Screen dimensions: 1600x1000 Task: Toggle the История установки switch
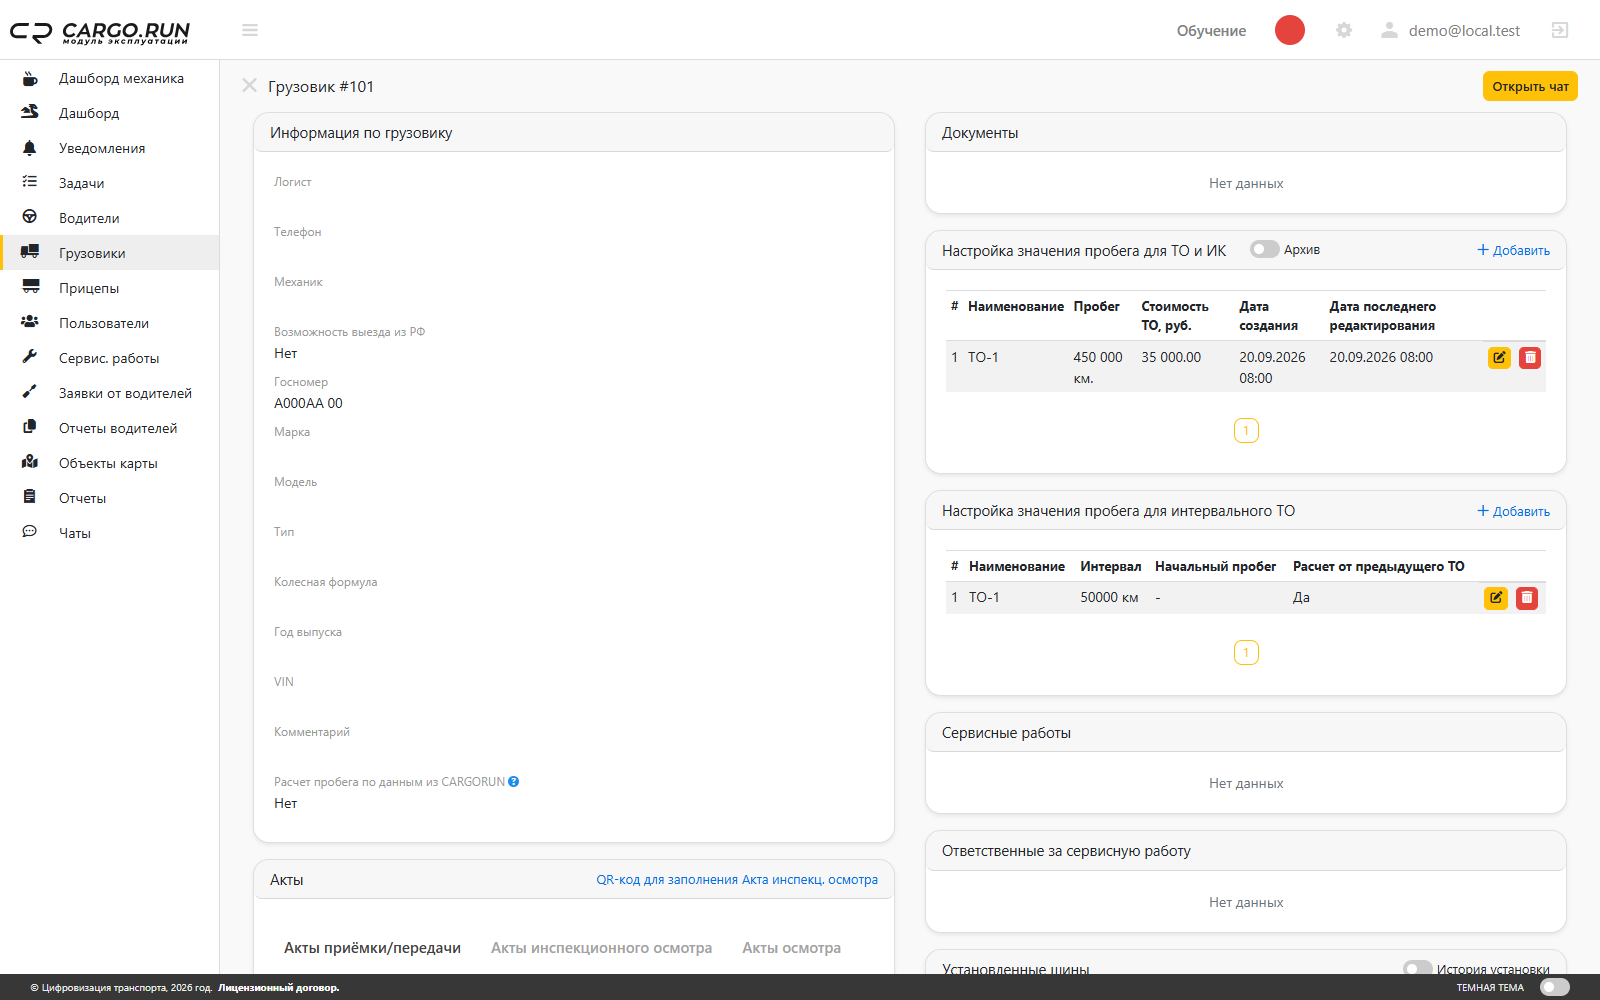coord(1417,968)
